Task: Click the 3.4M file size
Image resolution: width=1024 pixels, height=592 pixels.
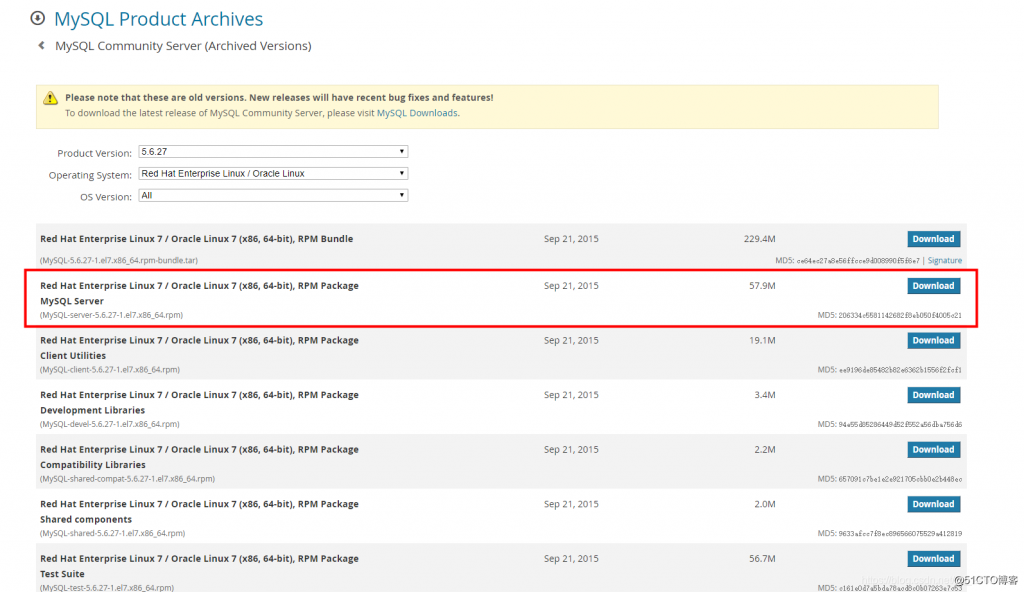Action: coord(765,395)
